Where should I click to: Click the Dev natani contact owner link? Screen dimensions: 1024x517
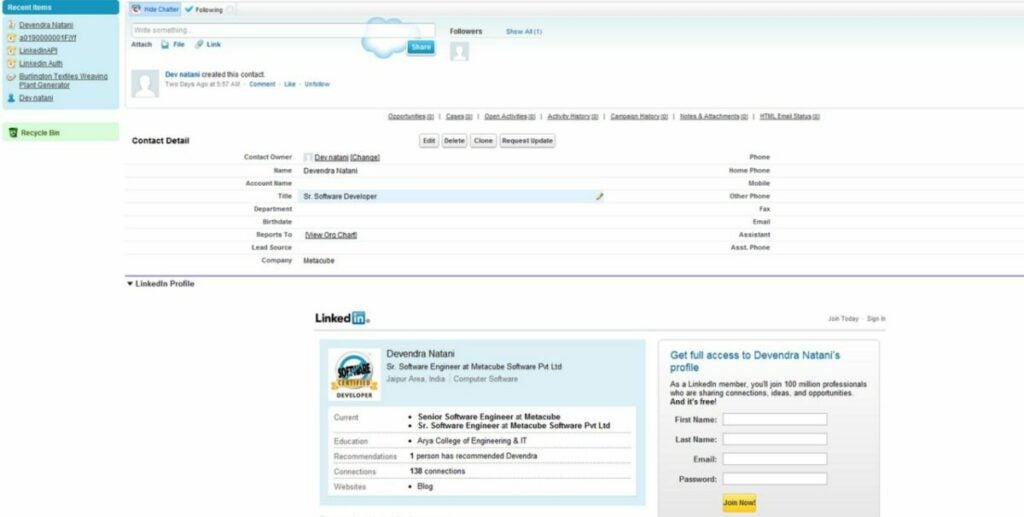click(x=331, y=157)
